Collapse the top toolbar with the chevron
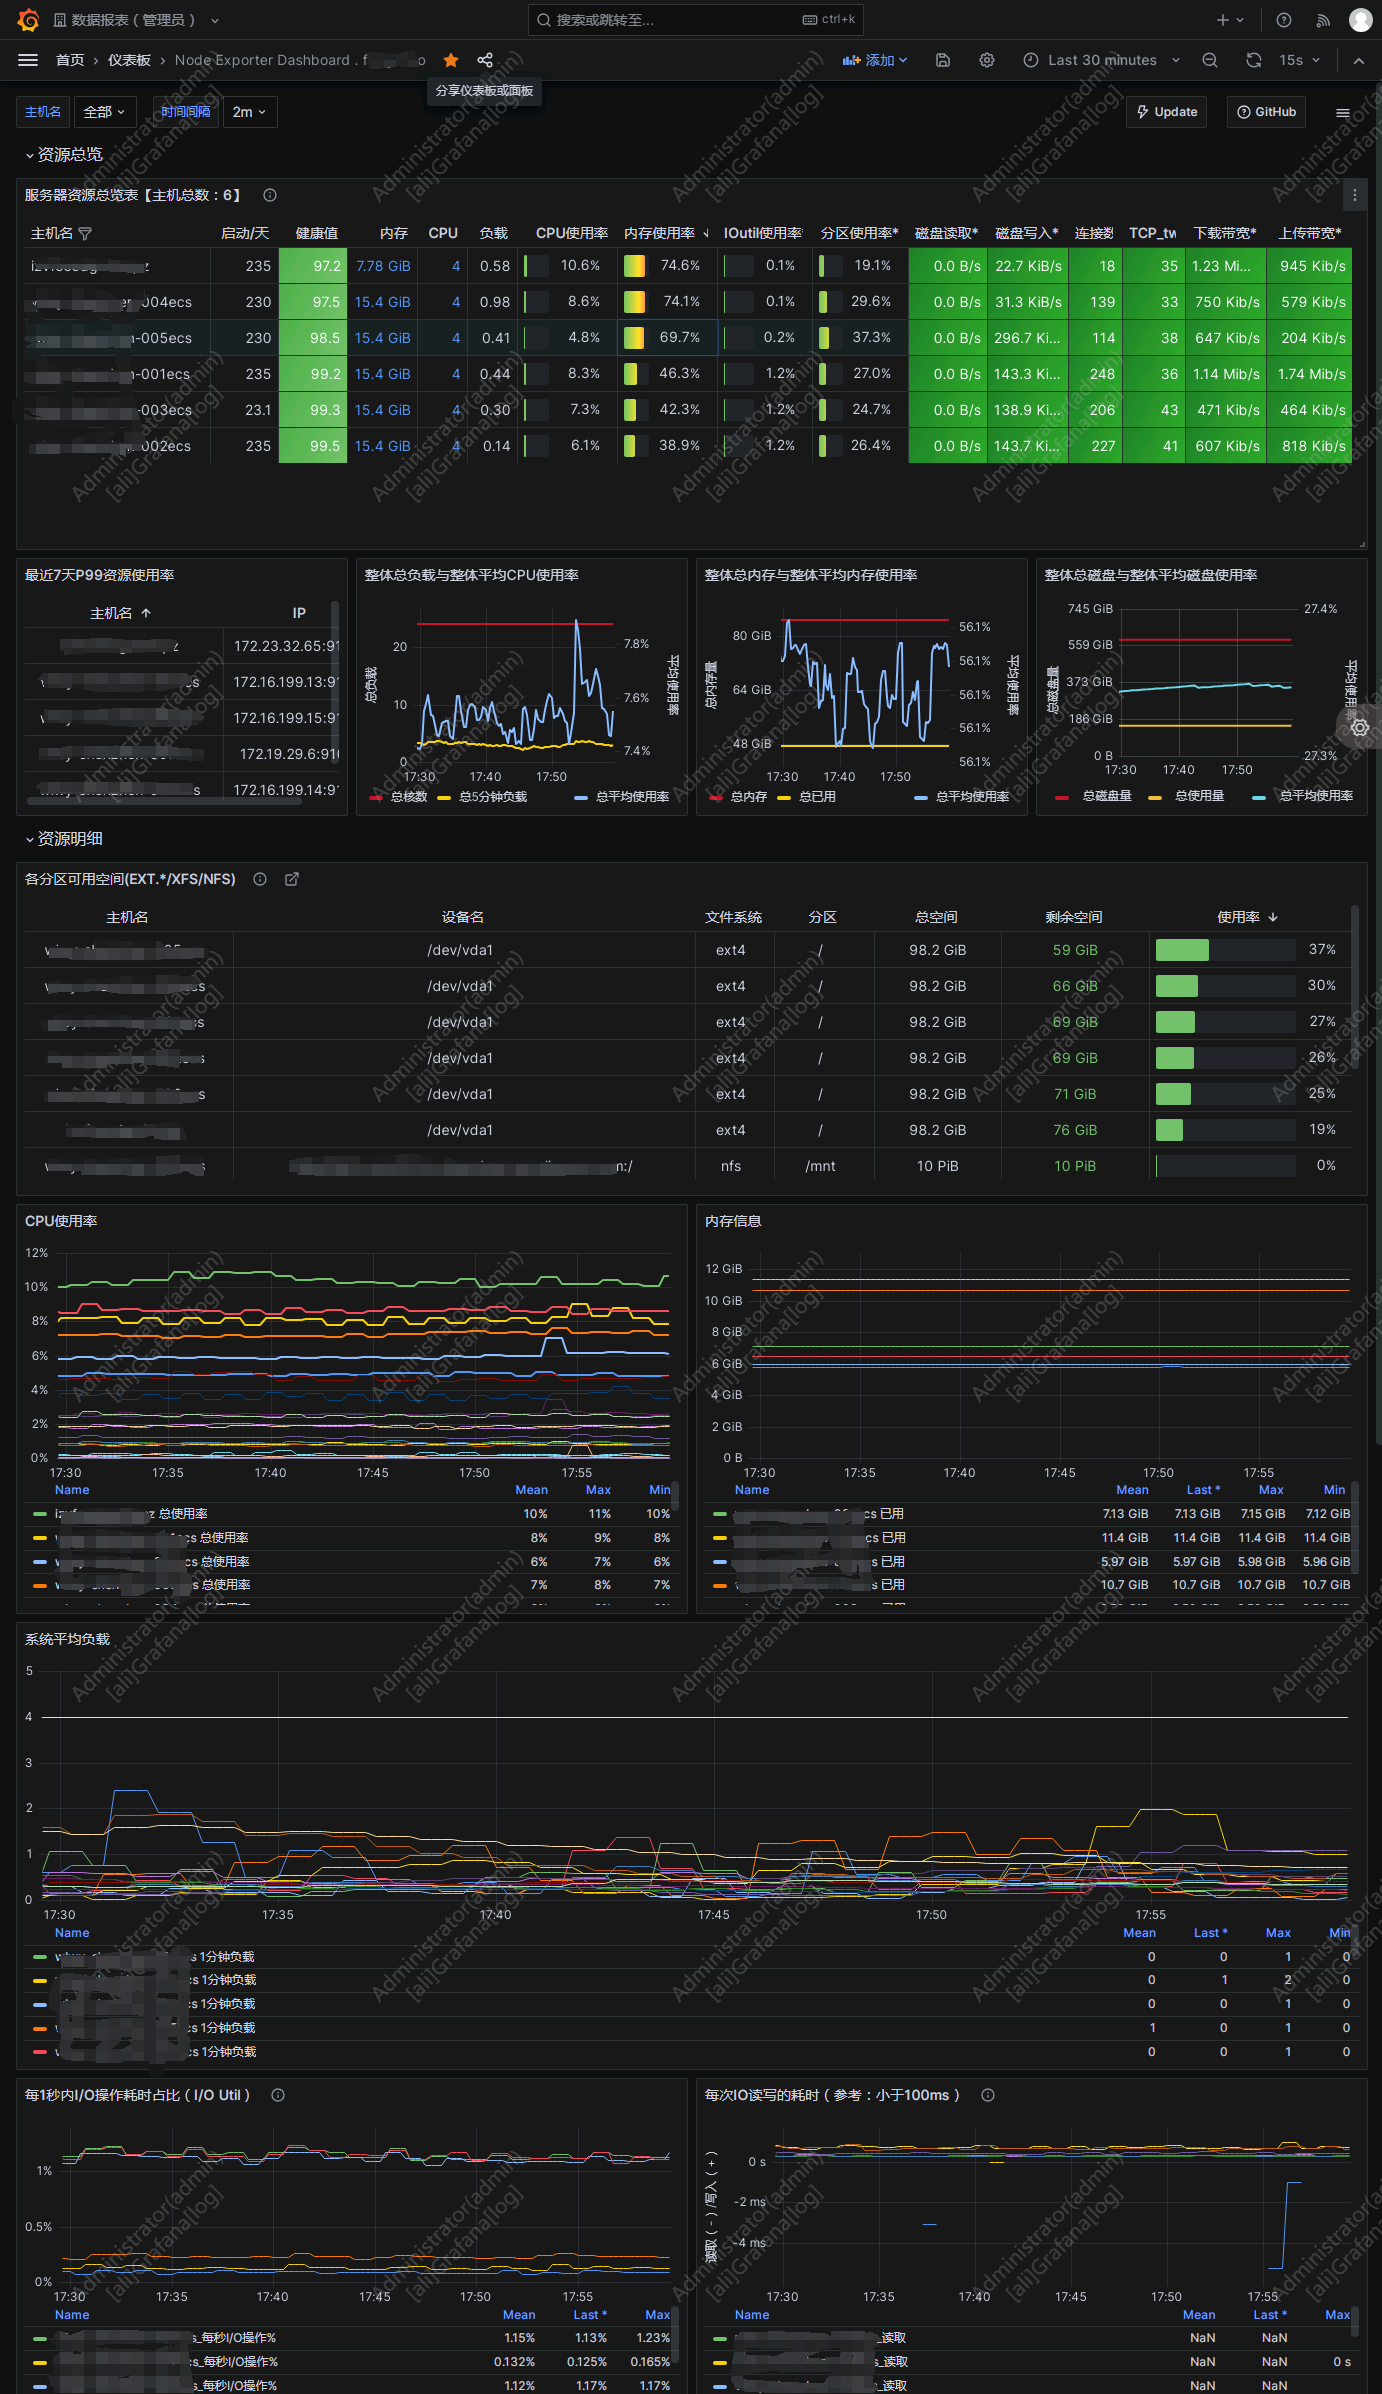The image size is (1382, 2394). point(1359,60)
